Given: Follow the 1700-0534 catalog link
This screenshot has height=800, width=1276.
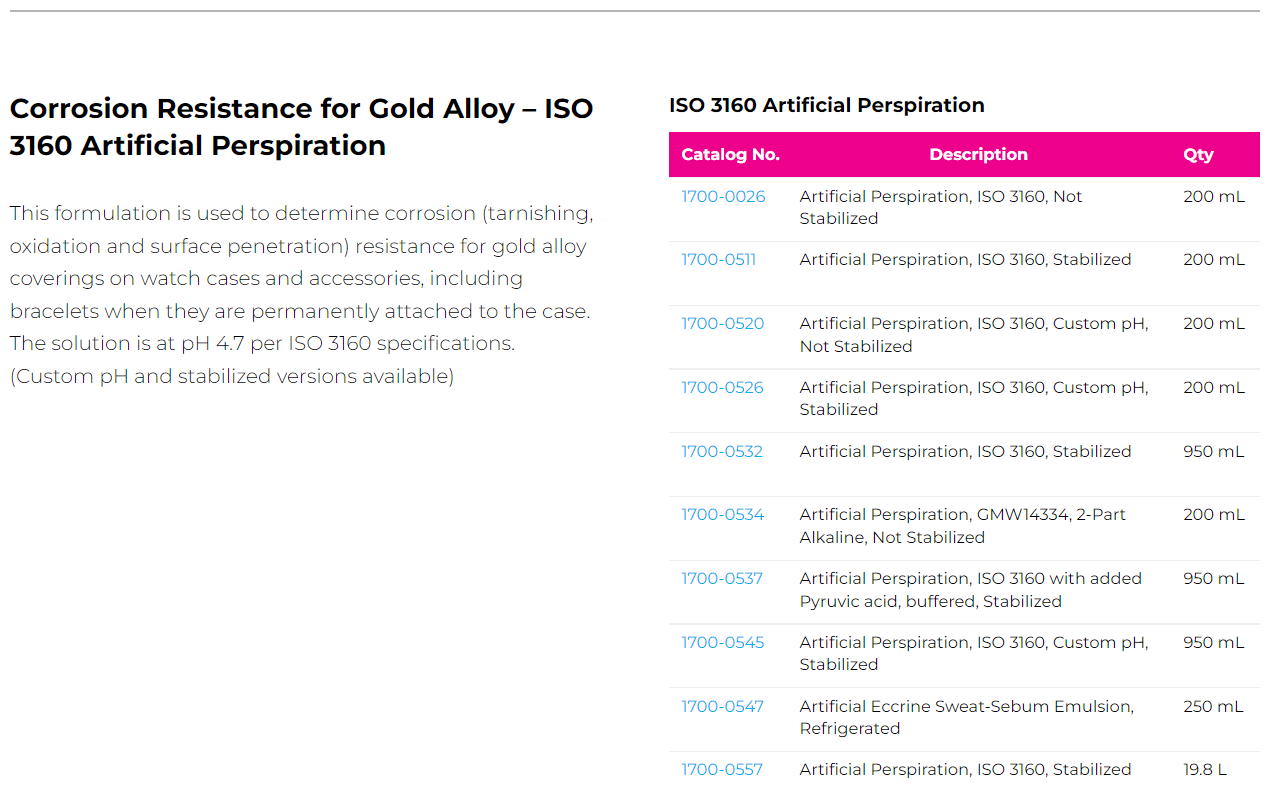Looking at the screenshot, I should tap(722, 515).
